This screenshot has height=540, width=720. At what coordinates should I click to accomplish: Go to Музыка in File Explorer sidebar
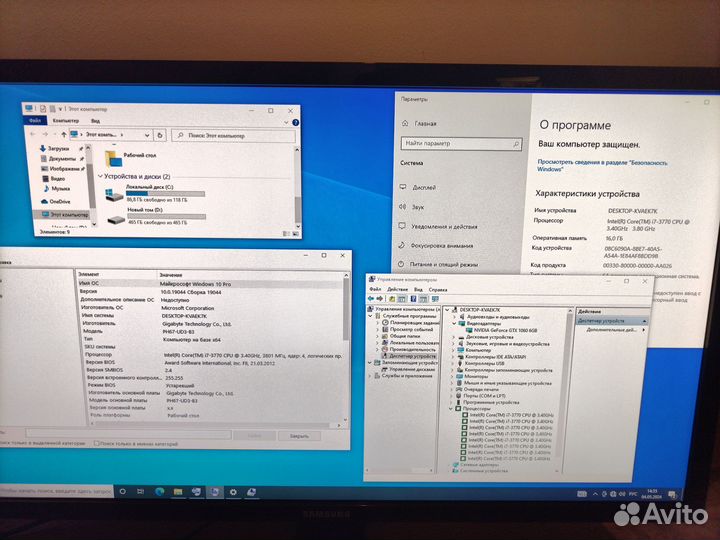pos(56,188)
